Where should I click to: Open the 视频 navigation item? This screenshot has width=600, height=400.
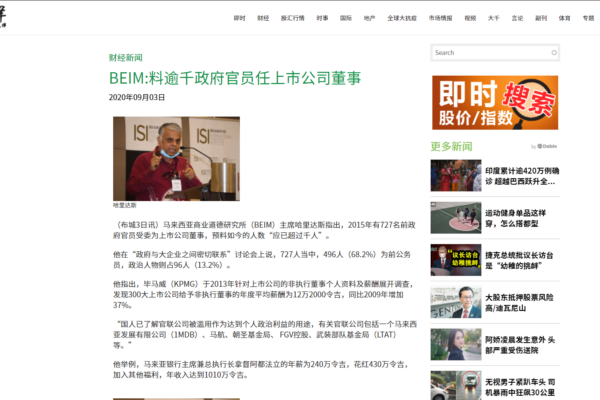click(x=470, y=18)
